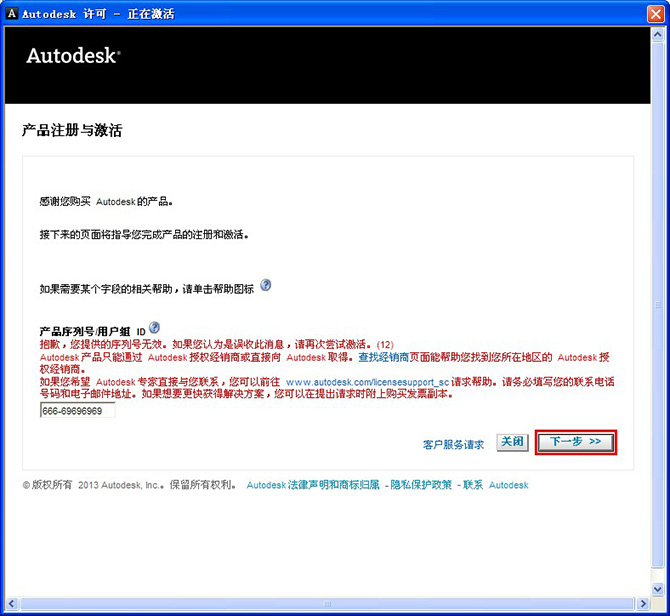
Task: Click the vertical scrollbar thumb
Action: 658,305
